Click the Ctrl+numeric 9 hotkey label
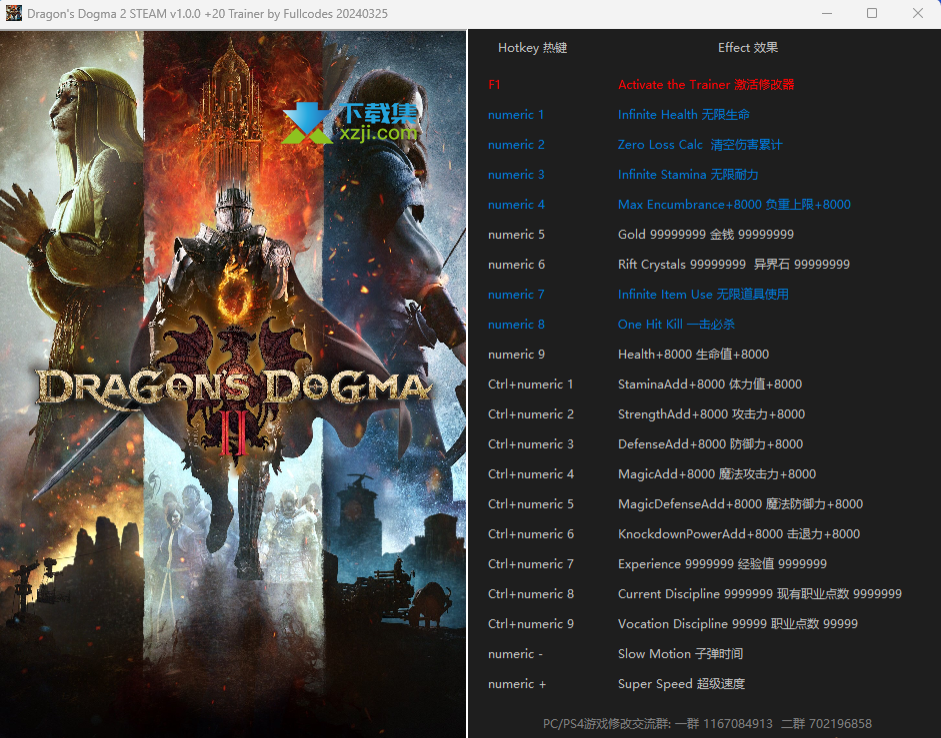Viewport: 941px width, 738px height. click(x=531, y=625)
